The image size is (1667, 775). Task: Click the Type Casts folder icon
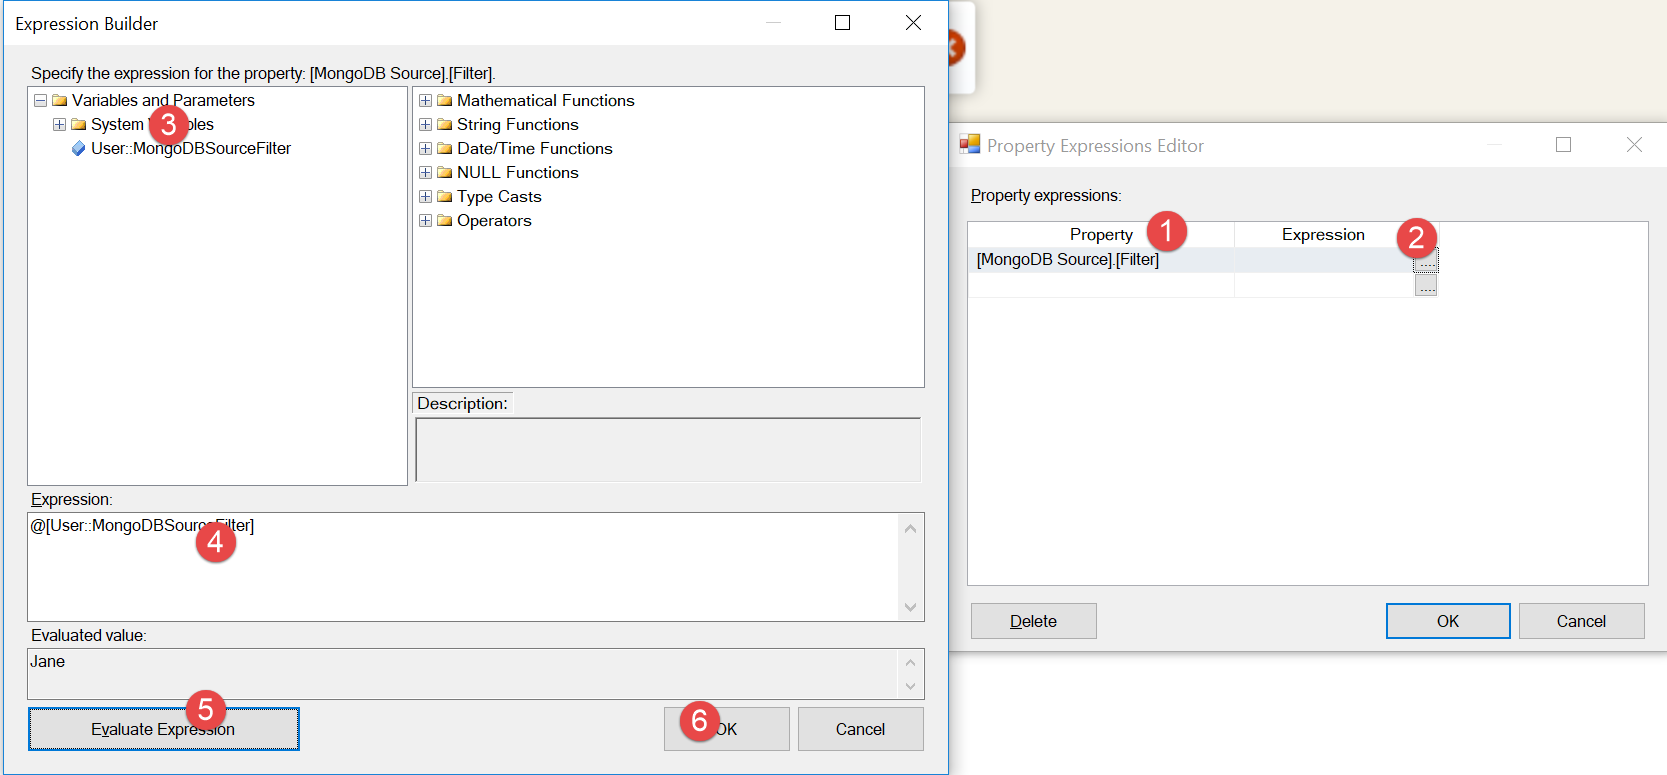pos(445,196)
